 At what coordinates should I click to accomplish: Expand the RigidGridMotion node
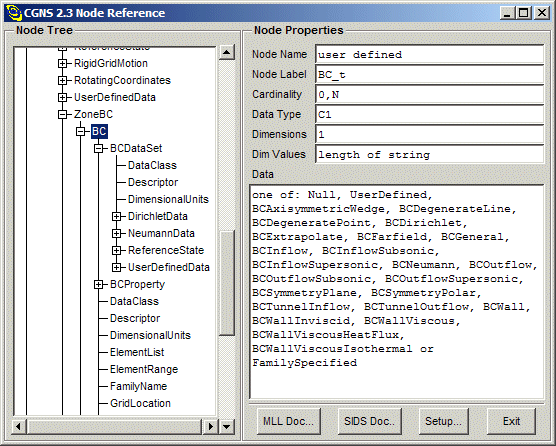[62, 63]
